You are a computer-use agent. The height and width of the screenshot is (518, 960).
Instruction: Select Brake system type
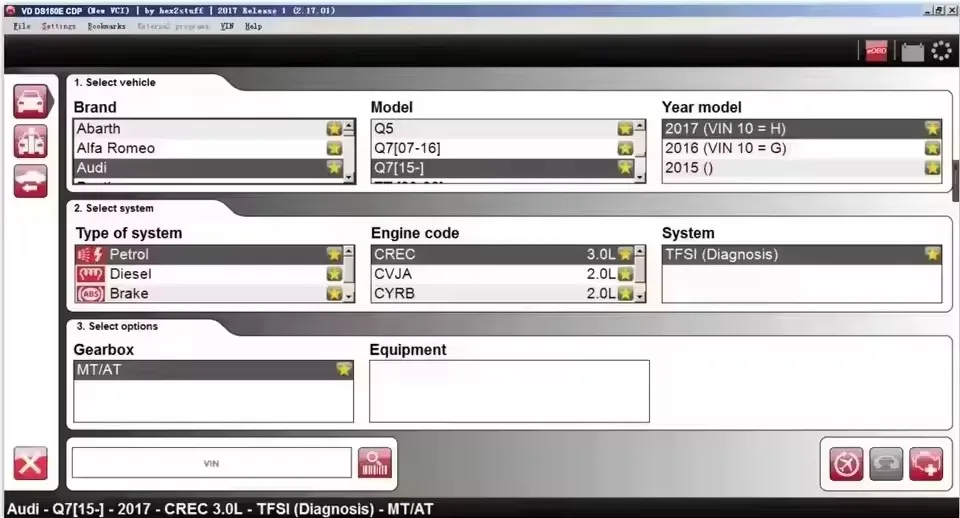pyautogui.click(x=209, y=293)
